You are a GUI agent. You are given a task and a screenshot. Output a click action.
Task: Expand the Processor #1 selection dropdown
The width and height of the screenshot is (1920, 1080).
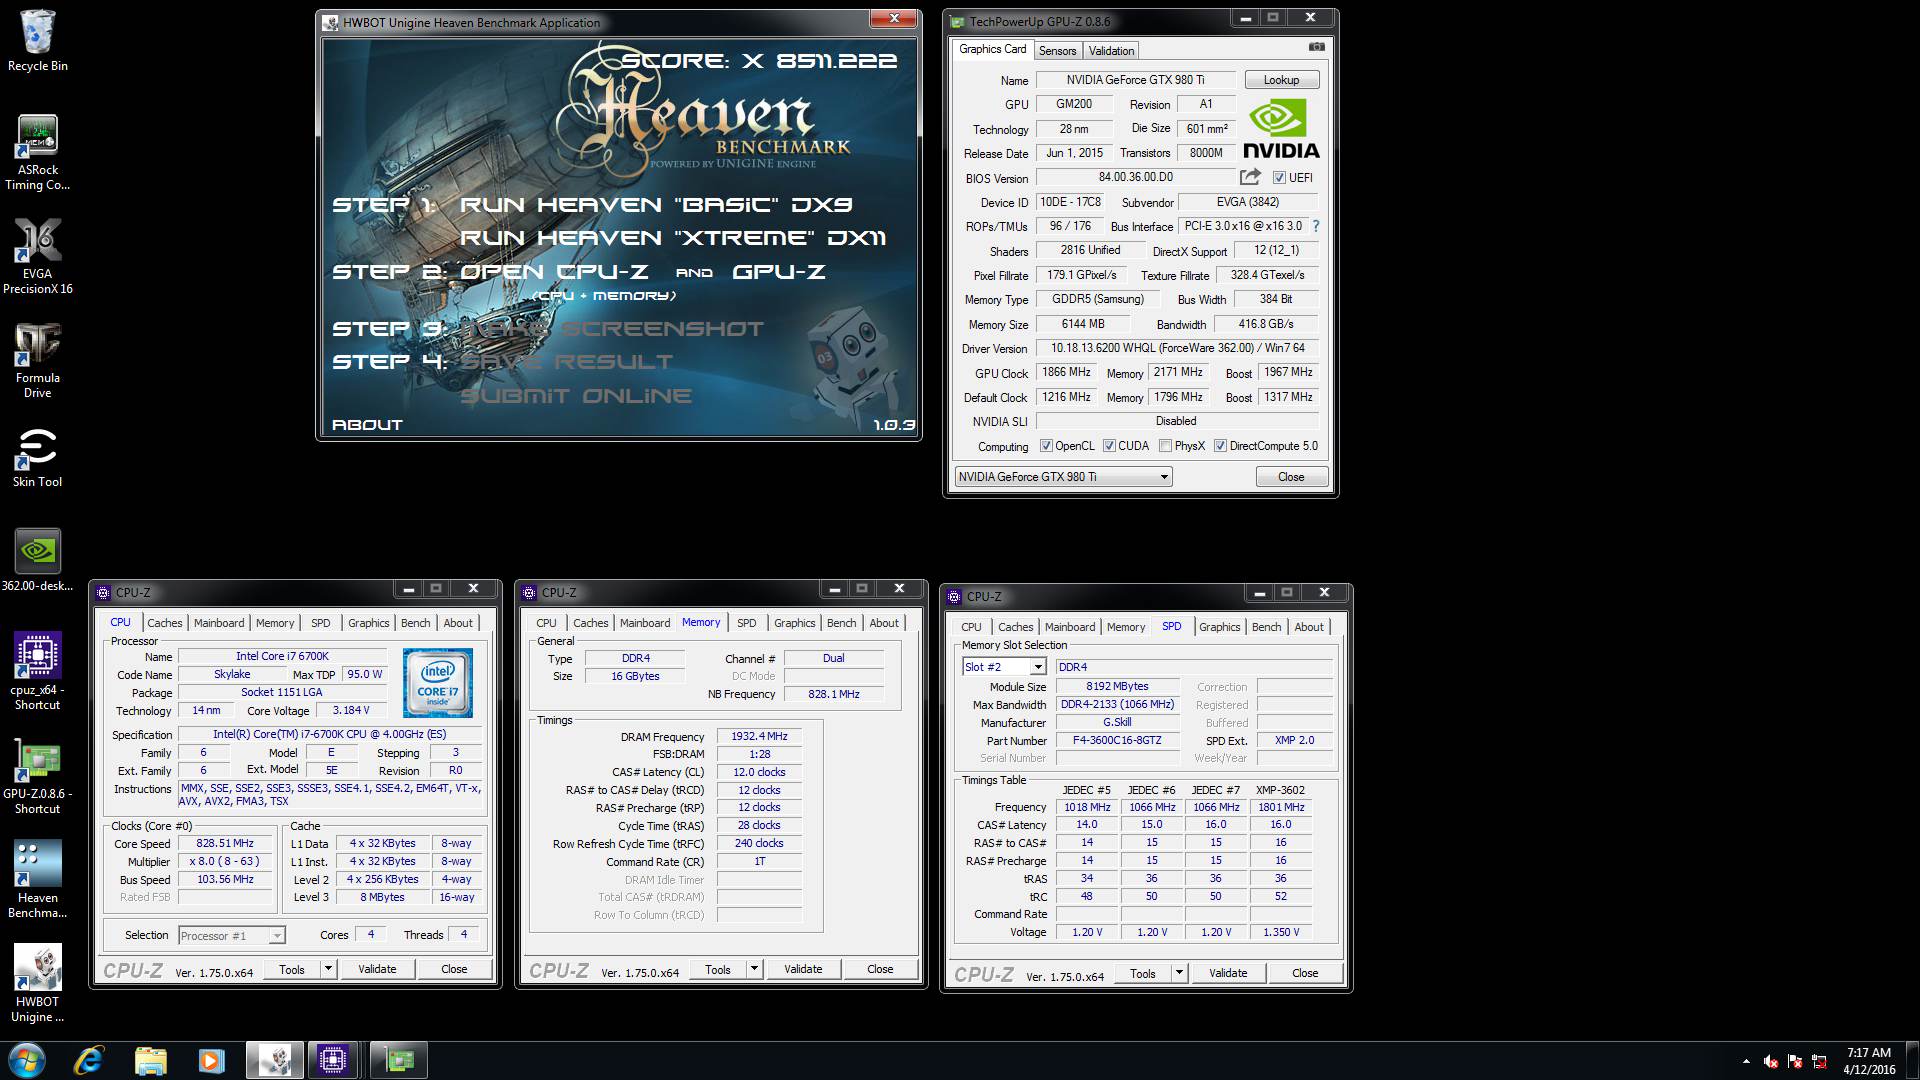click(277, 936)
